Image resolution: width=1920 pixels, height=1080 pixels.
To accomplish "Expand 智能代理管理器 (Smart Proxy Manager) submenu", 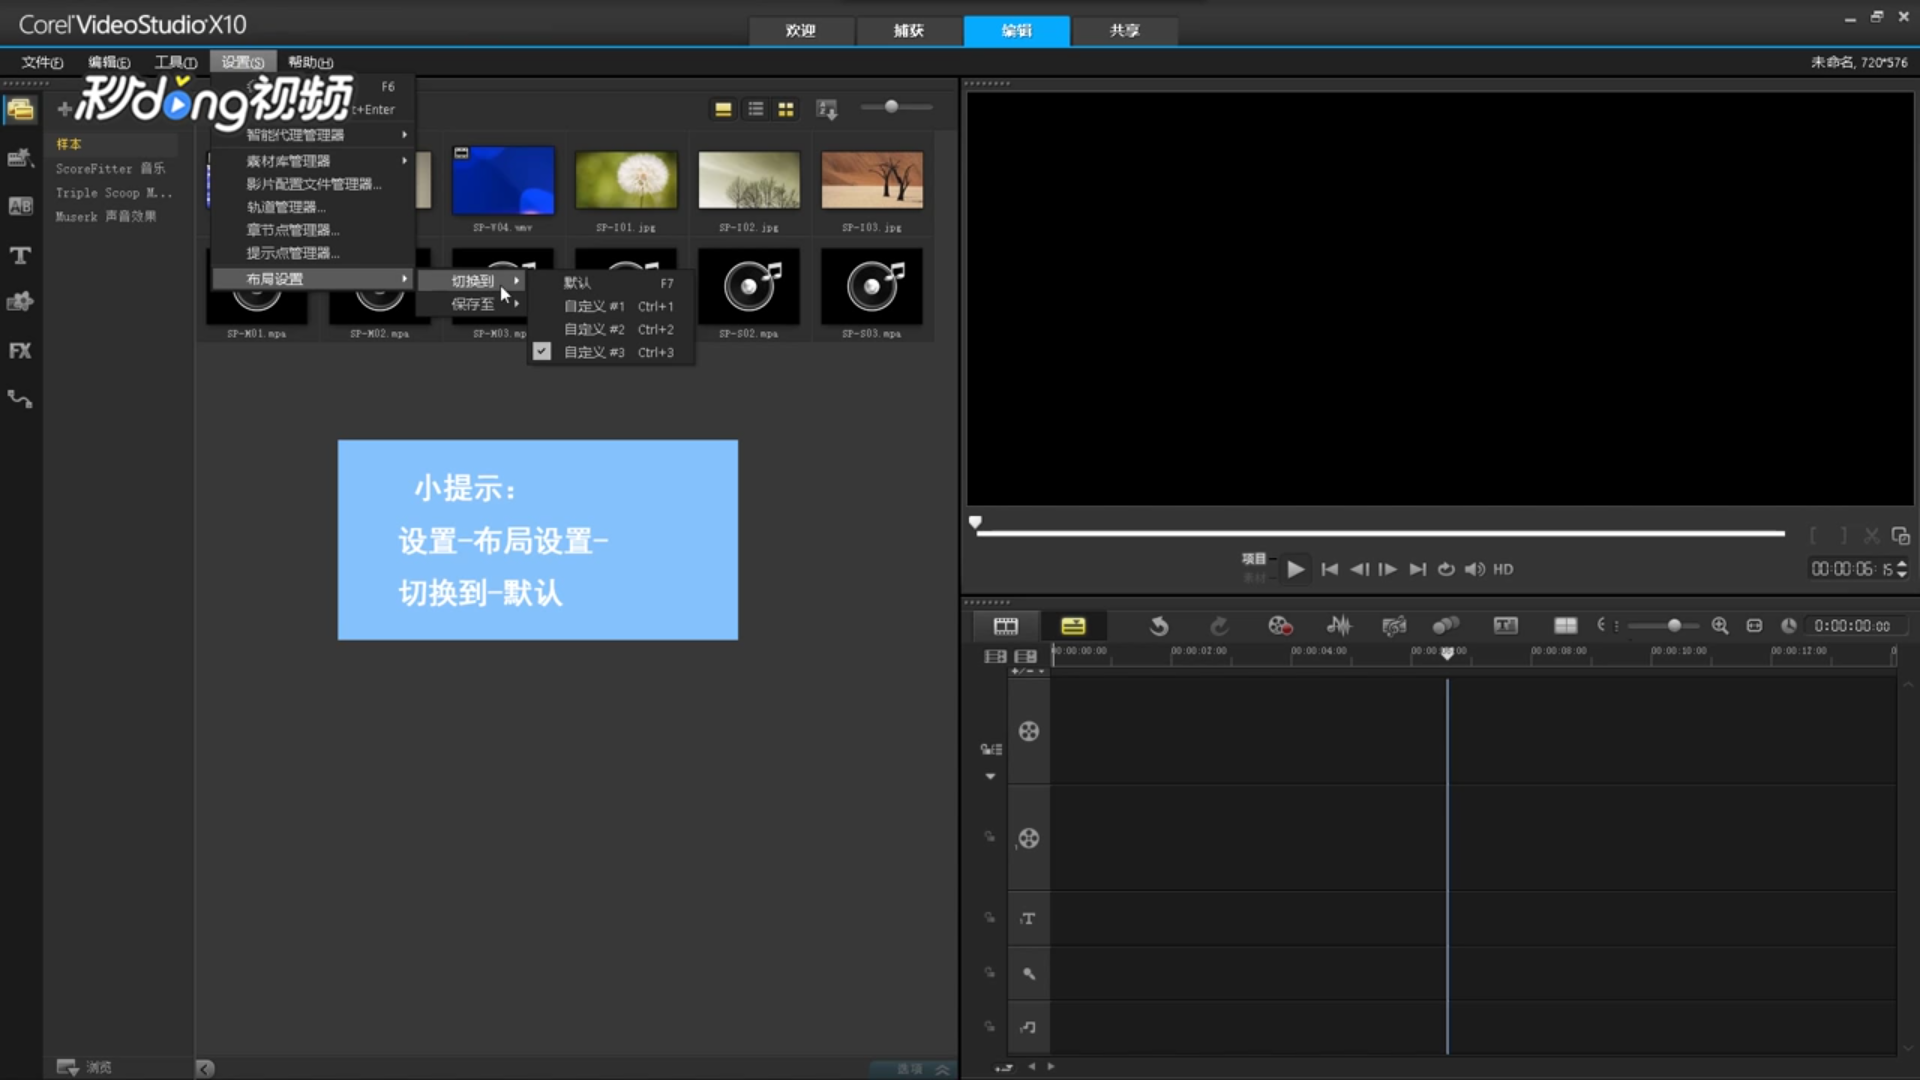I will pos(295,135).
